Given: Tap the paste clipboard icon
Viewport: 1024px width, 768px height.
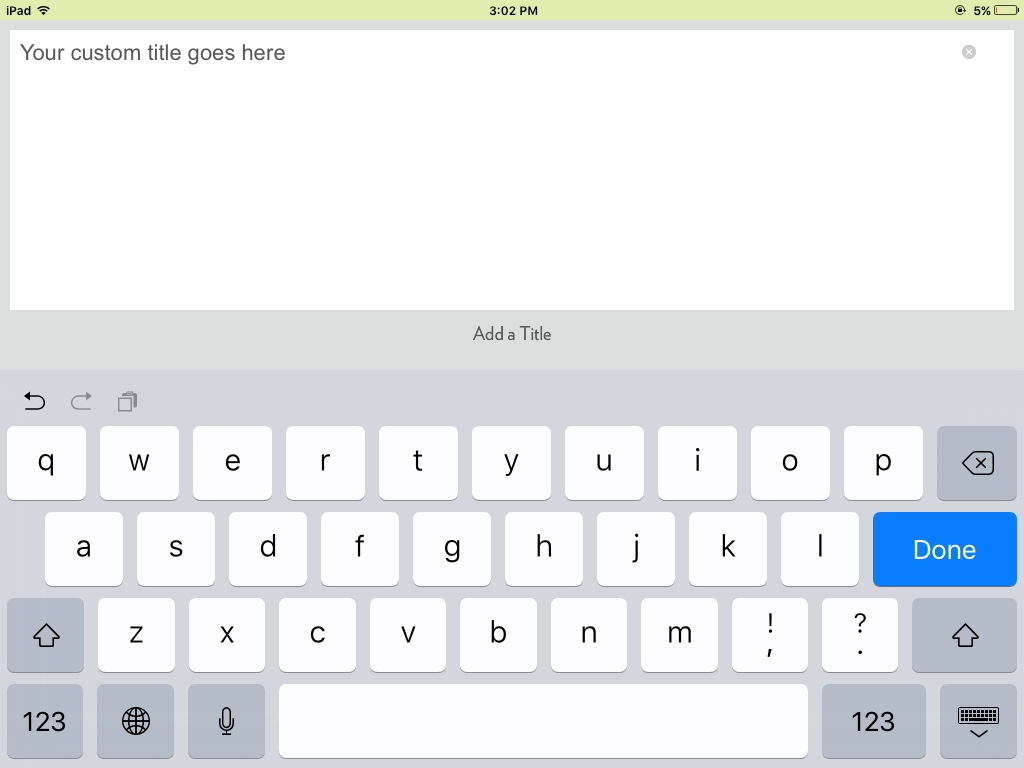Looking at the screenshot, I should 127,402.
